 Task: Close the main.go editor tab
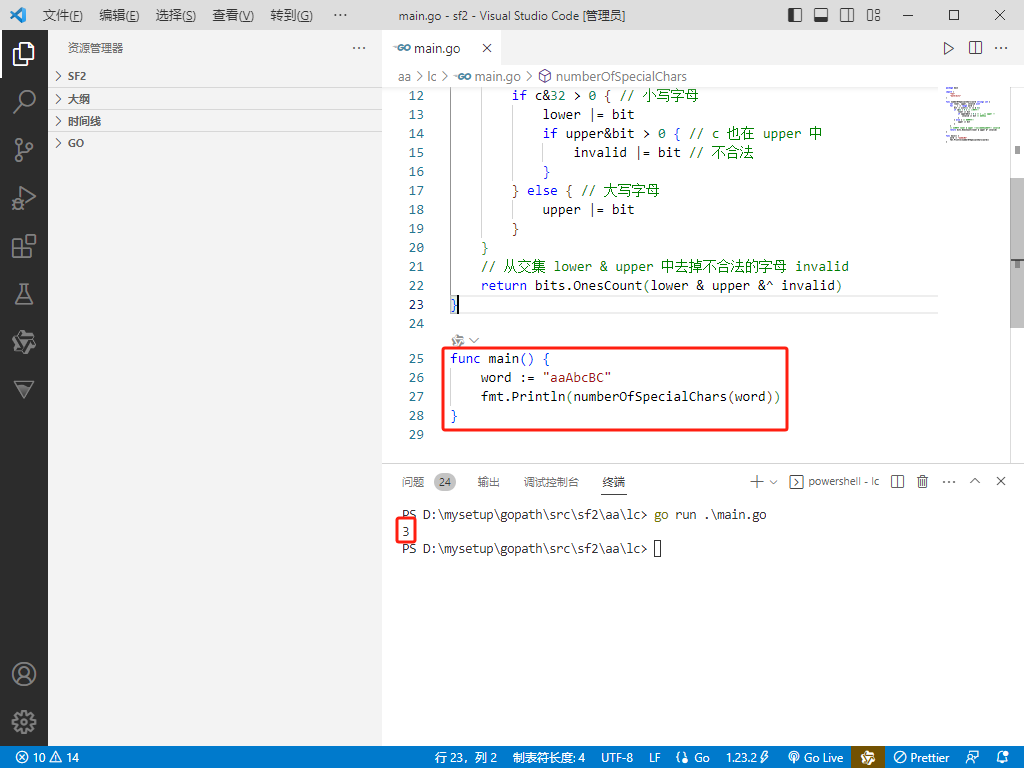(487, 48)
